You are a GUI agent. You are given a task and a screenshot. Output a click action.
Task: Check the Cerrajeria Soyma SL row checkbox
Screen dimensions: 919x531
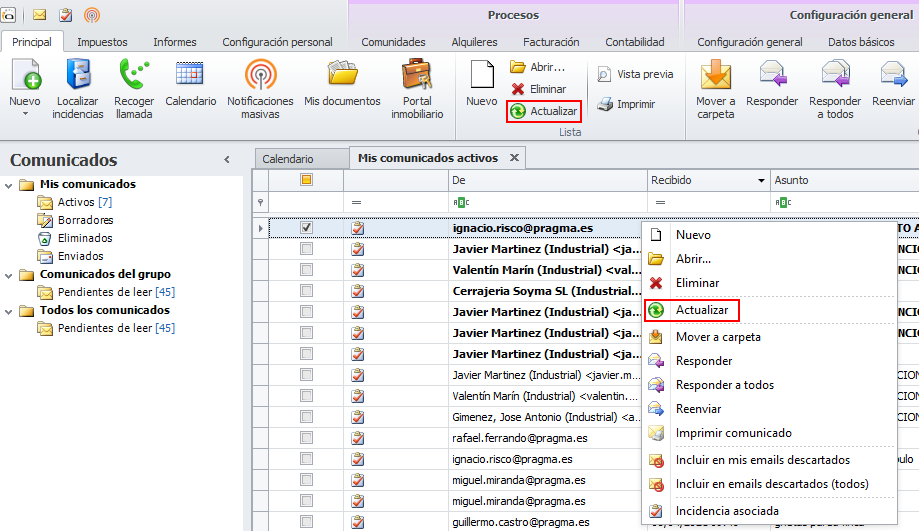[x=307, y=291]
